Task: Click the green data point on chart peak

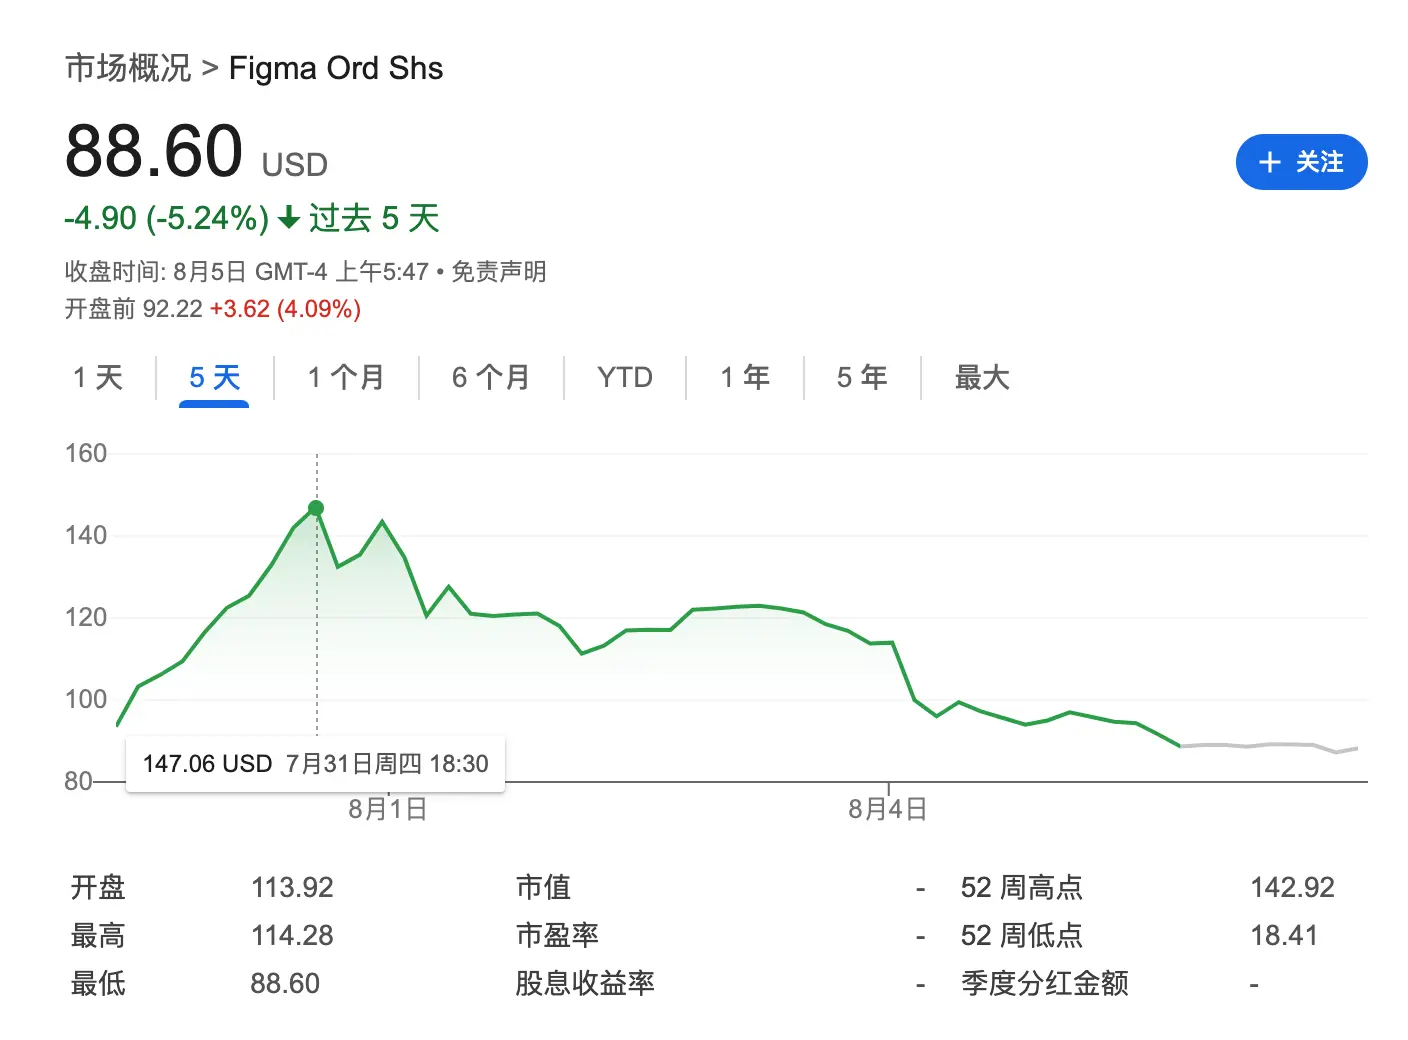Action: pyautogui.click(x=316, y=508)
